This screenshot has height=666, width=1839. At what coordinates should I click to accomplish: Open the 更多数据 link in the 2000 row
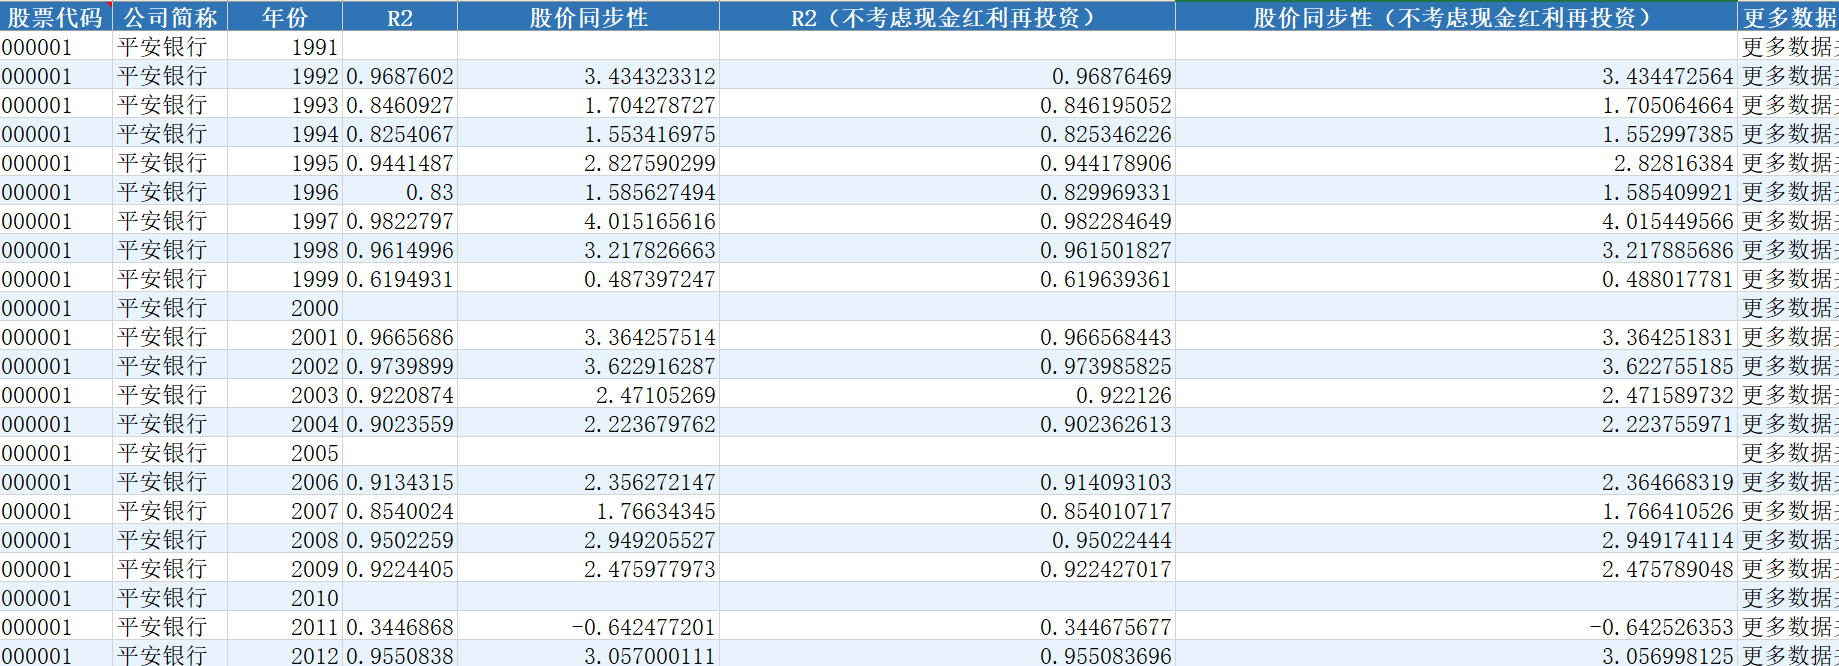(1788, 308)
